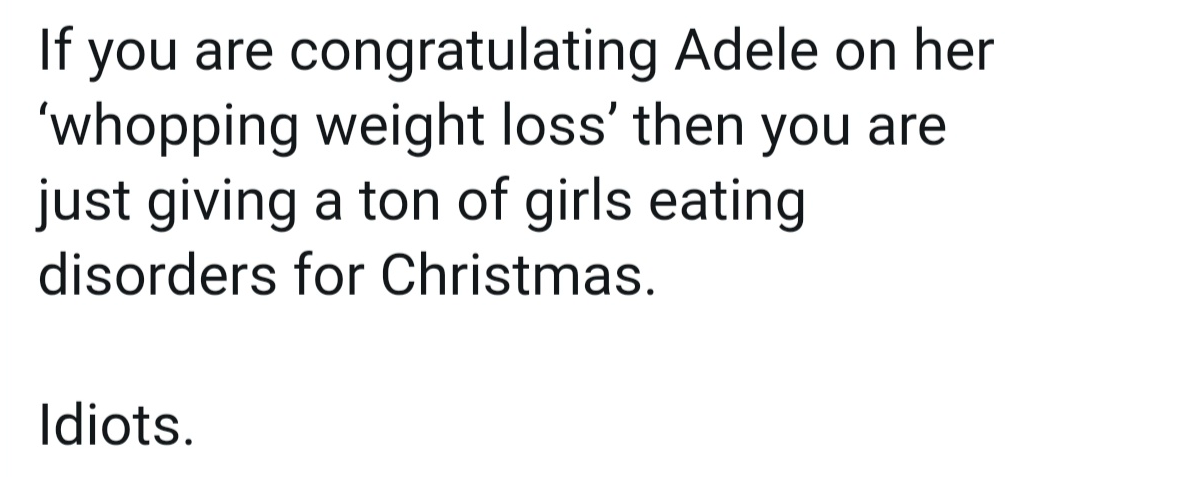Click the blank area between the paragraphs
Viewport: 1184px width, 477px height.
point(592,351)
